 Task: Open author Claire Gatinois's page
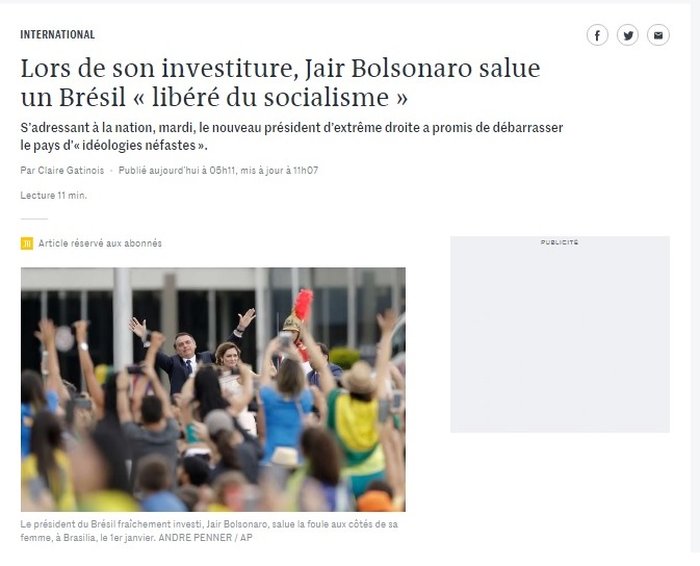(x=71, y=170)
